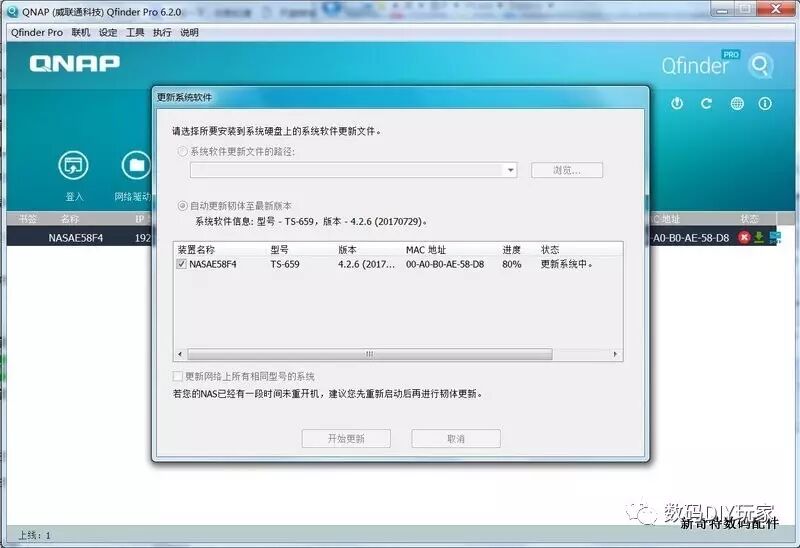800x548 pixels.
Task: Open the 执行 menu
Action: [162, 33]
